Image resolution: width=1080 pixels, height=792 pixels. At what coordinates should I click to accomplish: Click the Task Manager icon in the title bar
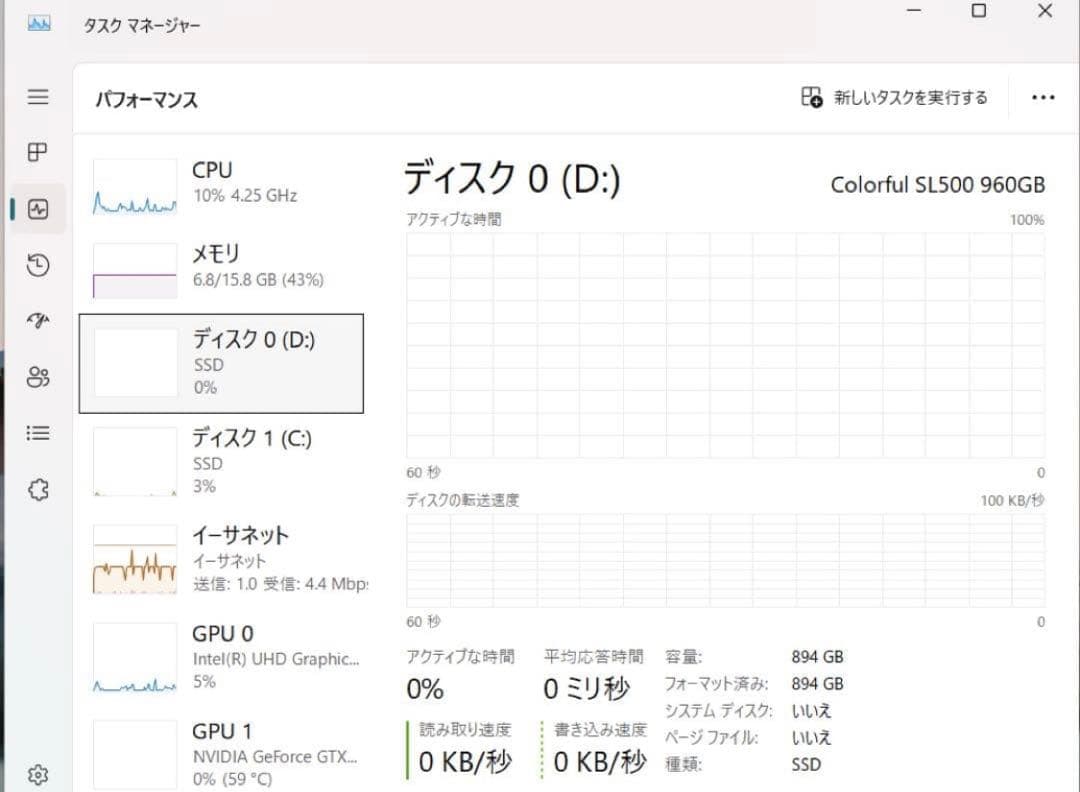(38, 21)
